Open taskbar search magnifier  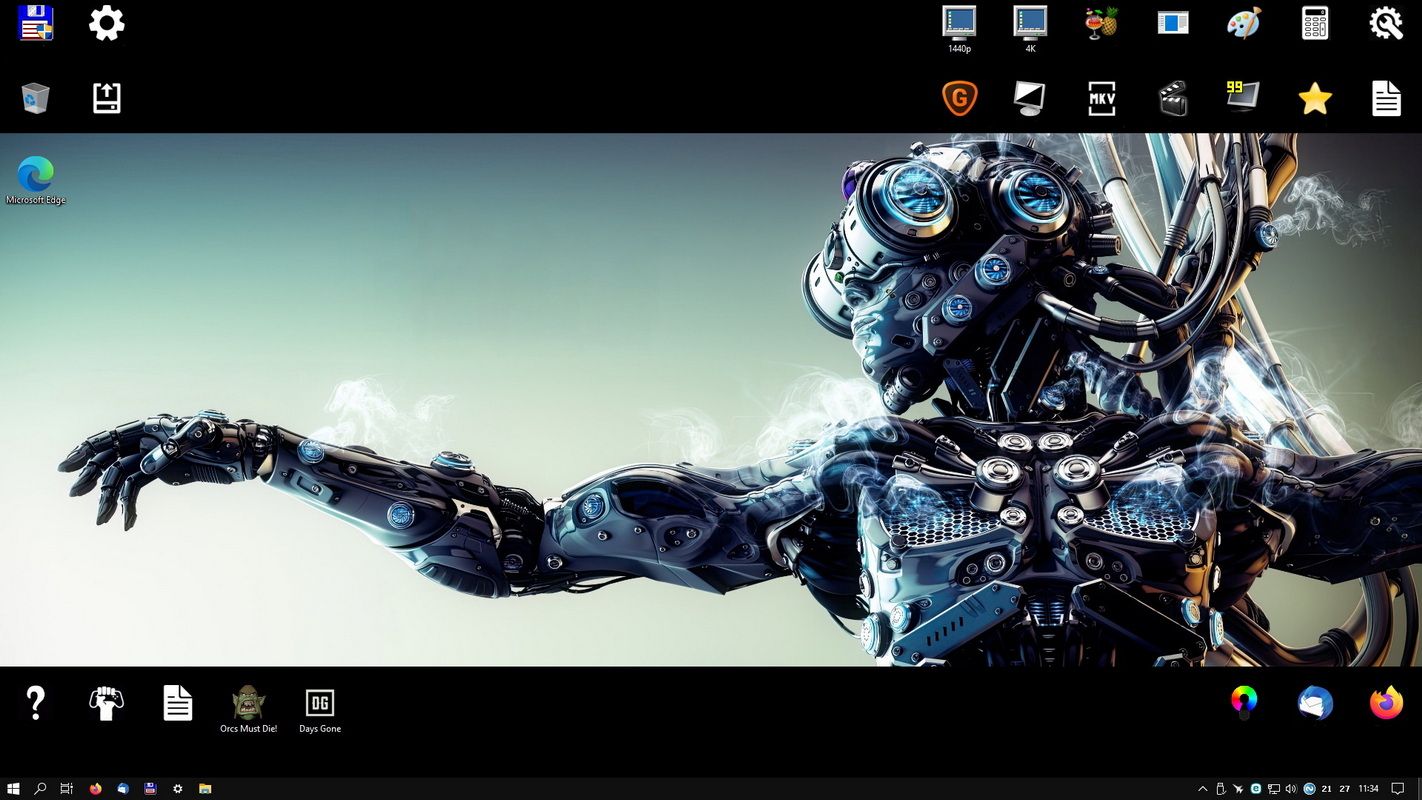click(x=40, y=789)
